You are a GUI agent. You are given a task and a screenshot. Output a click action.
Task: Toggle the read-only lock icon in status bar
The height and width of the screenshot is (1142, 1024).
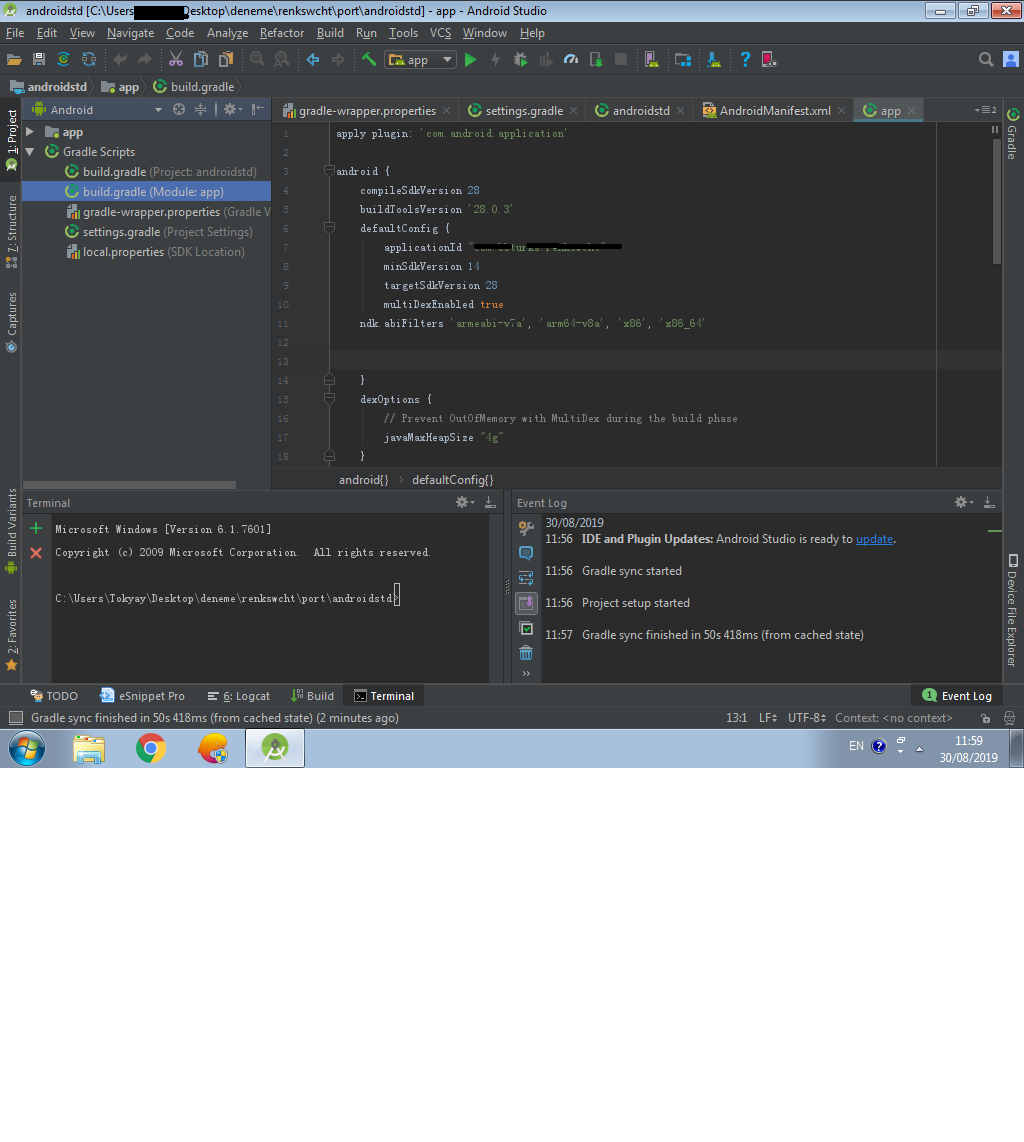pos(985,718)
